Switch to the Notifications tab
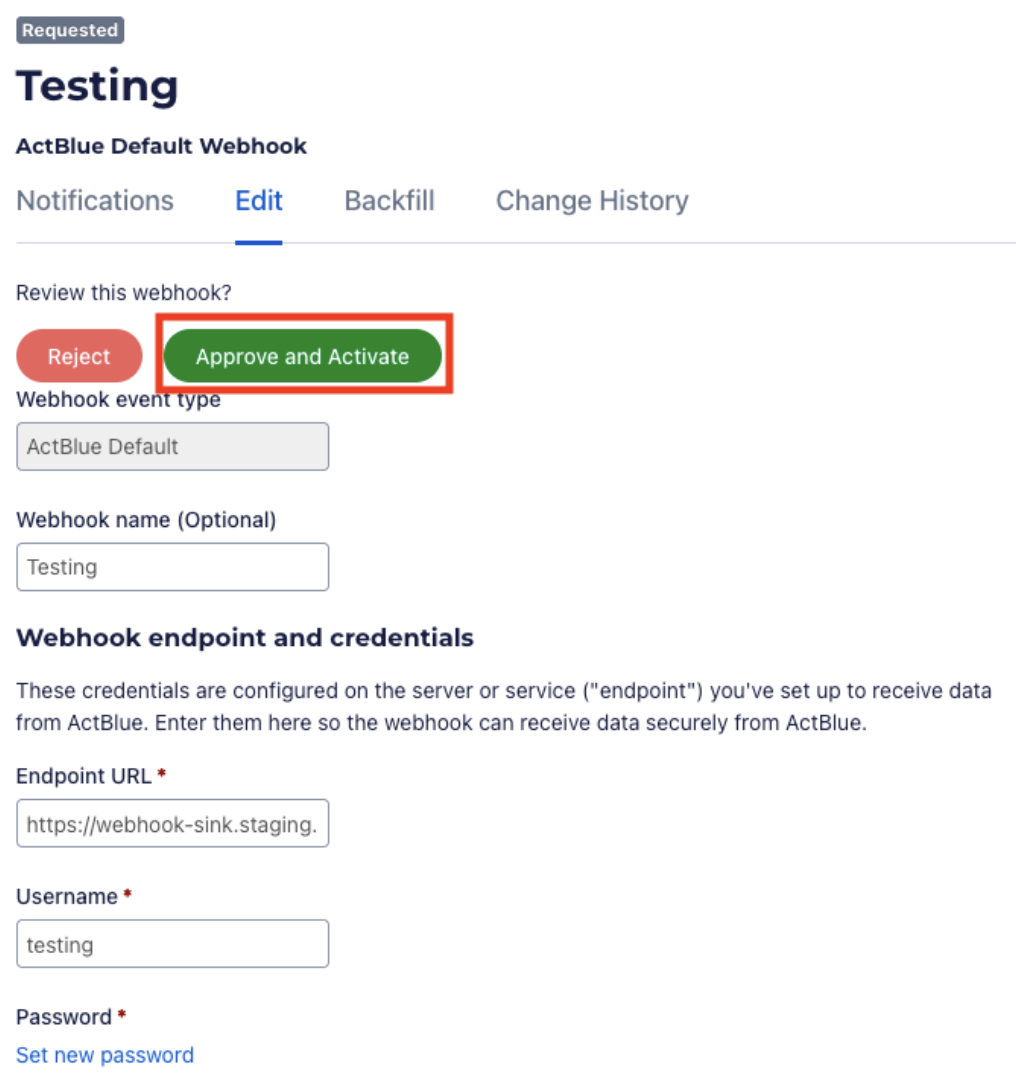This screenshot has width=1016, height=1086. pos(95,201)
